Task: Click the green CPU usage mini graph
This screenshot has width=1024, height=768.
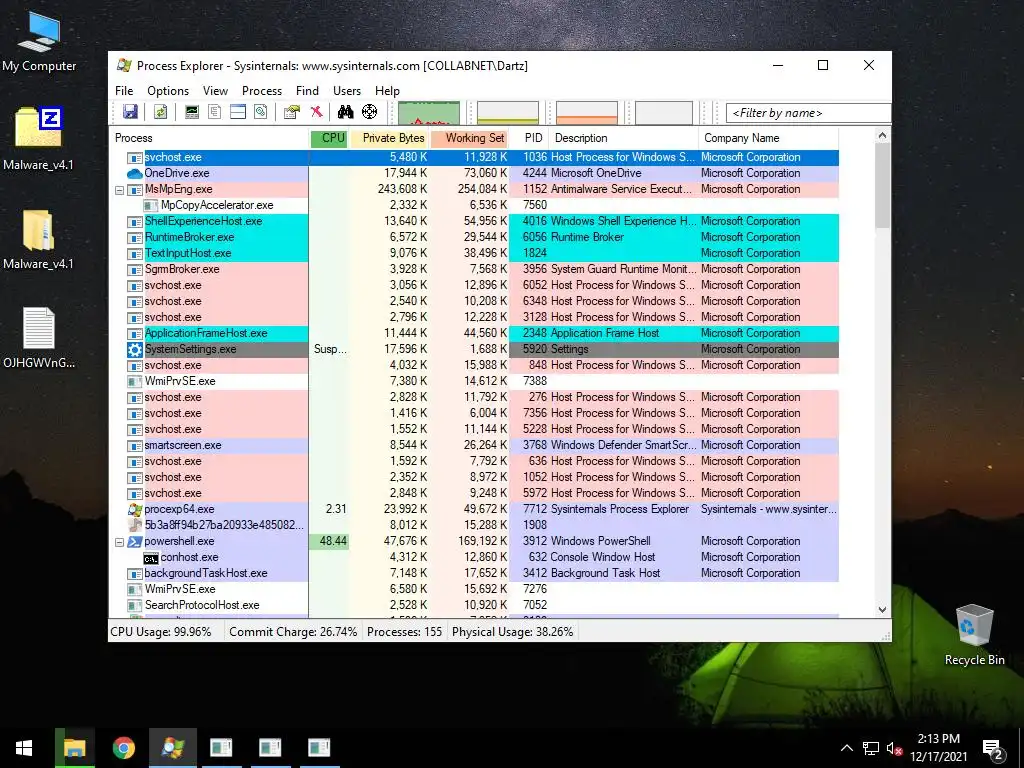Action: point(429,112)
